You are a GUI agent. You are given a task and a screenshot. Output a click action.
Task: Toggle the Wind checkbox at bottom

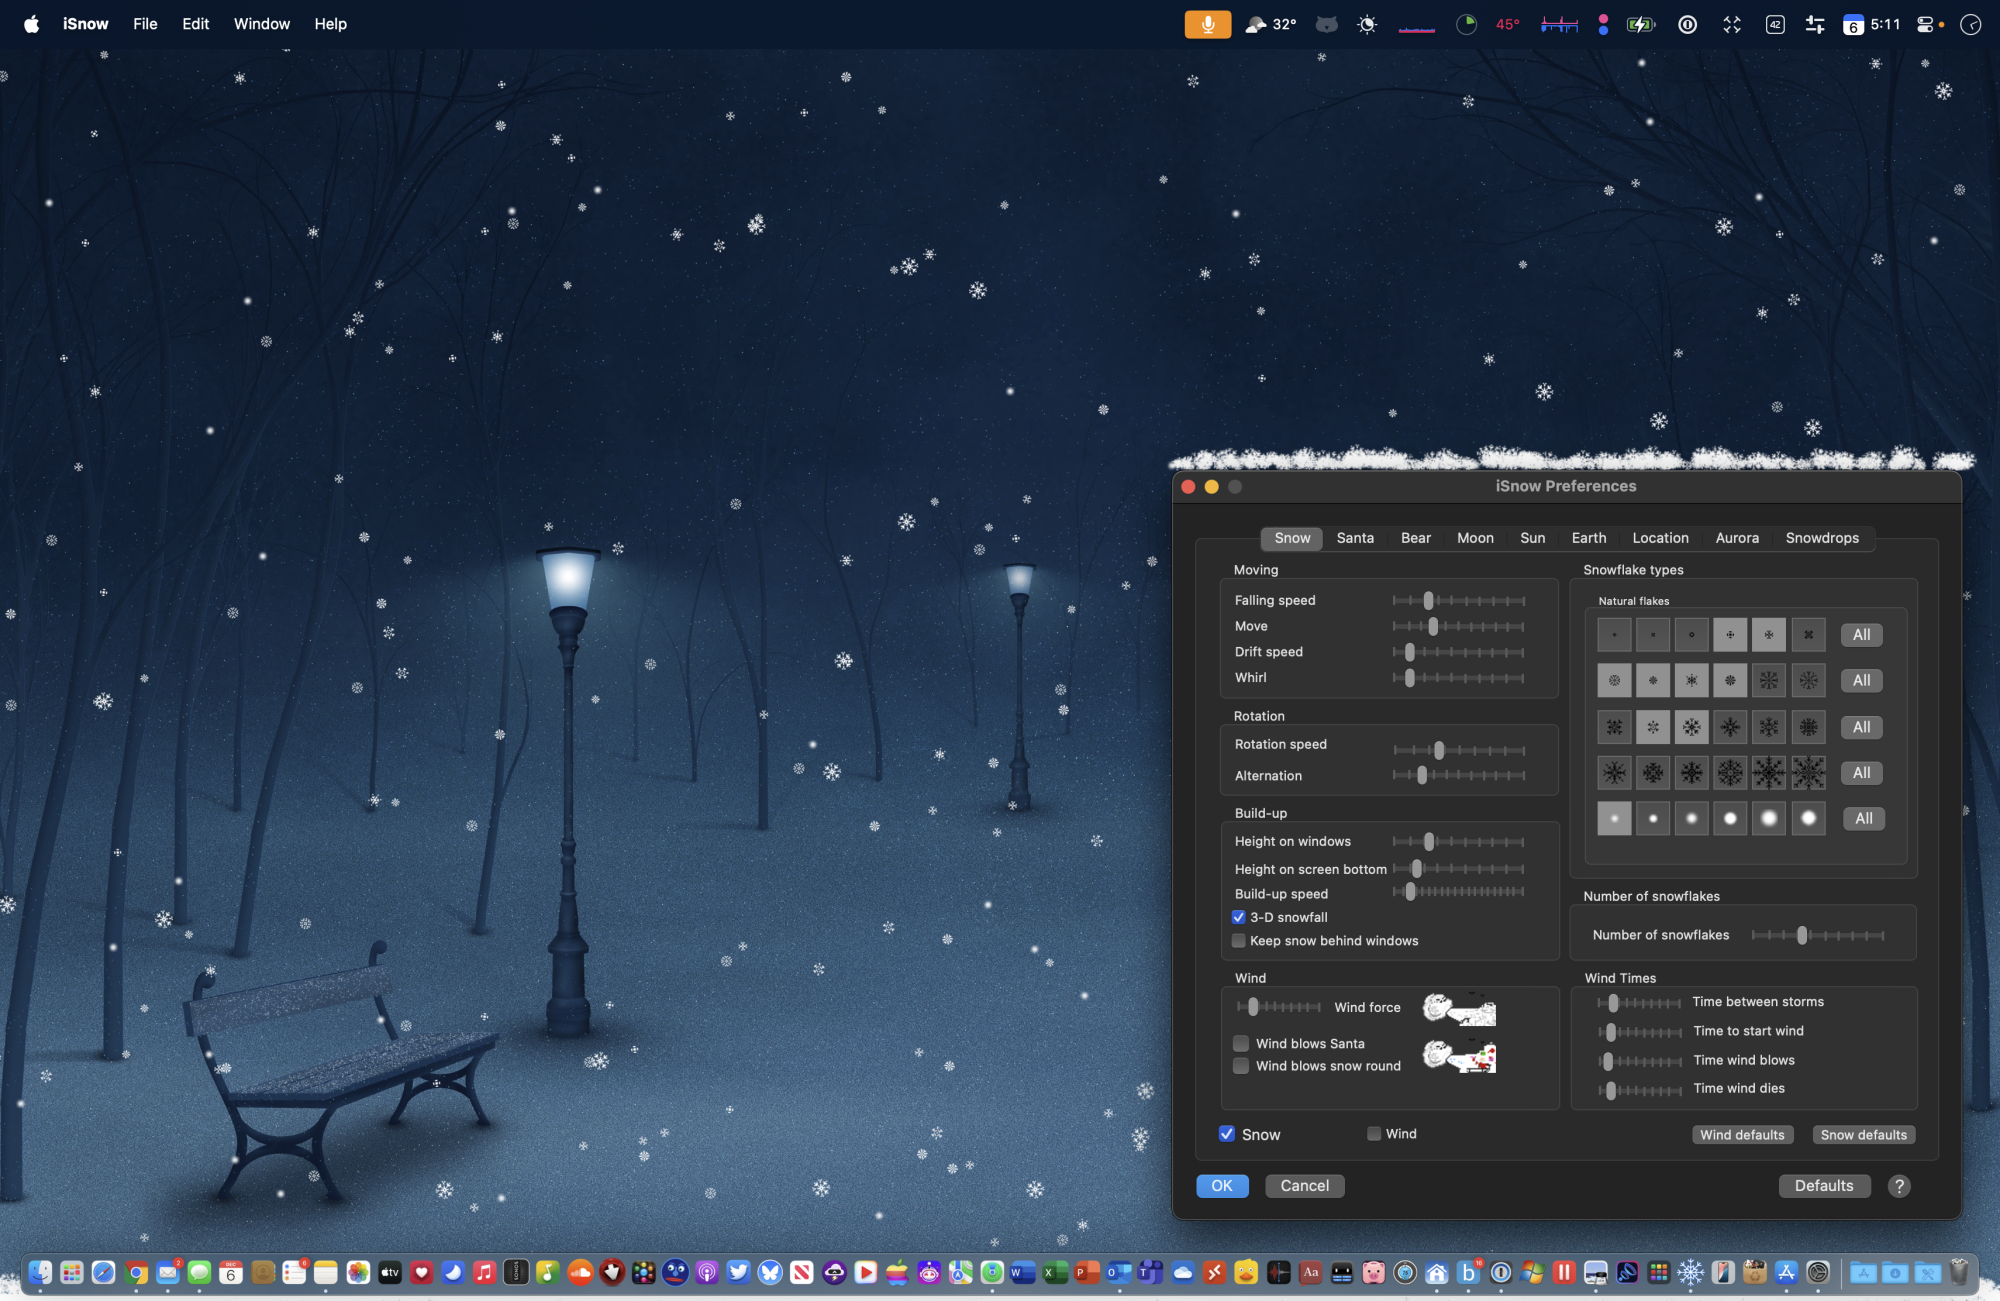point(1374,1134)
